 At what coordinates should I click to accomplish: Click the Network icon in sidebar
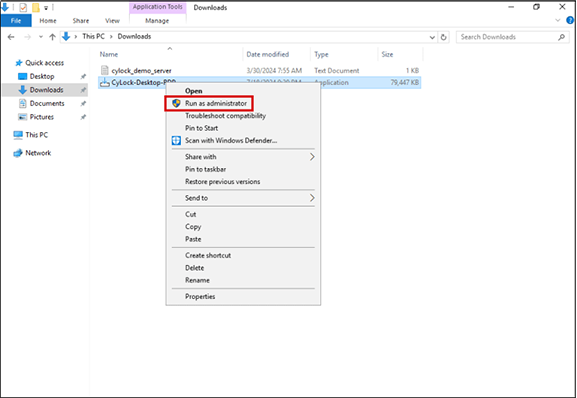[18, 153]
